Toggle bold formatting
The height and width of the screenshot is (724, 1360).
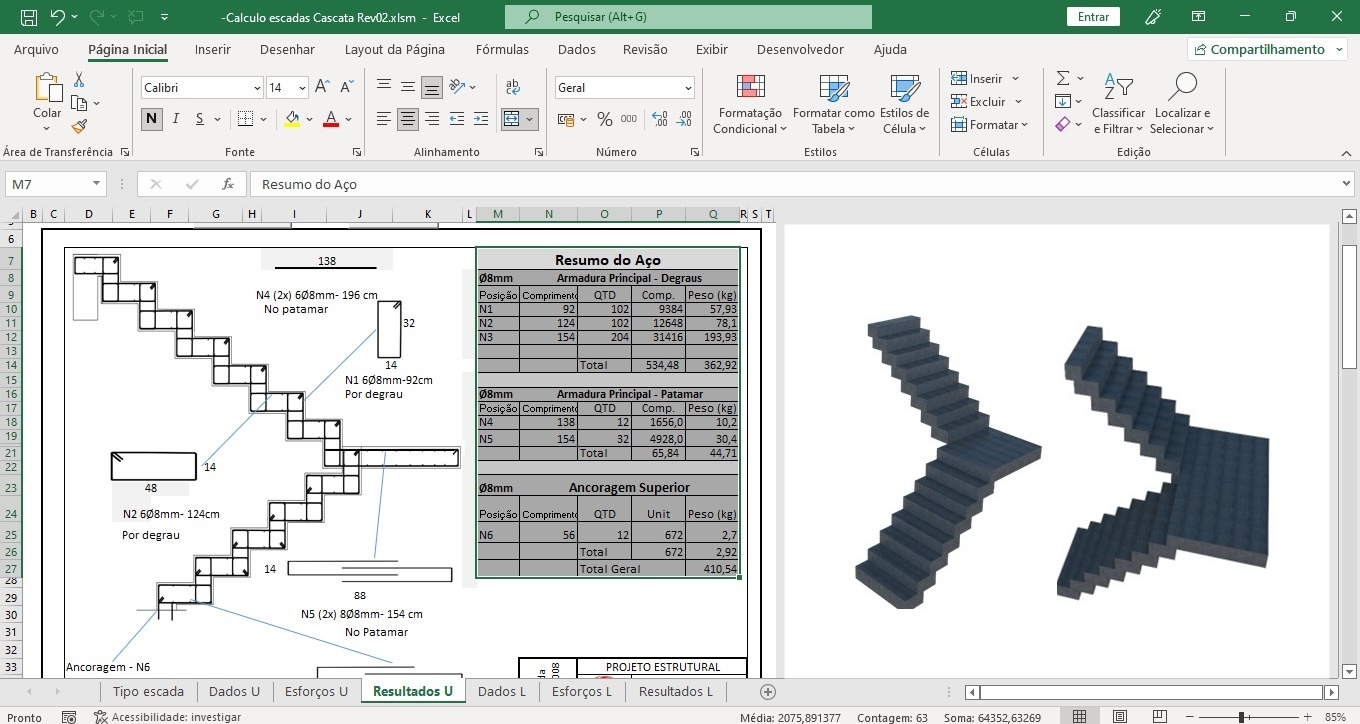pyautogui.click(x=151, y=119)
